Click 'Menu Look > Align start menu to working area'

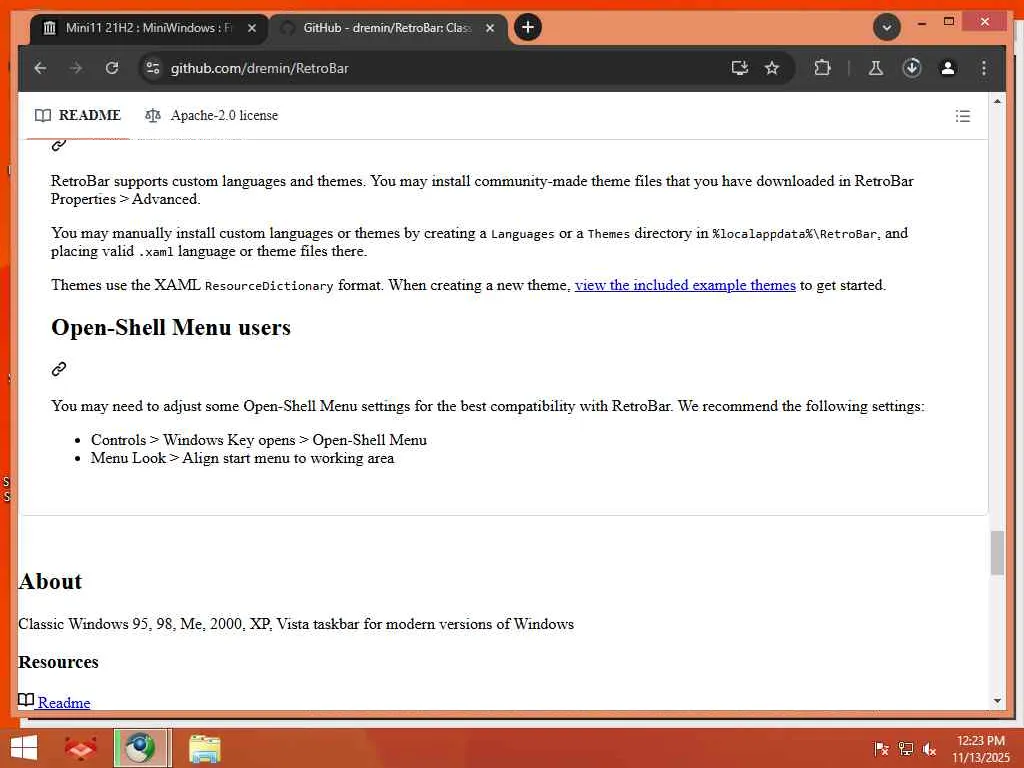click(x=242, y=458)
